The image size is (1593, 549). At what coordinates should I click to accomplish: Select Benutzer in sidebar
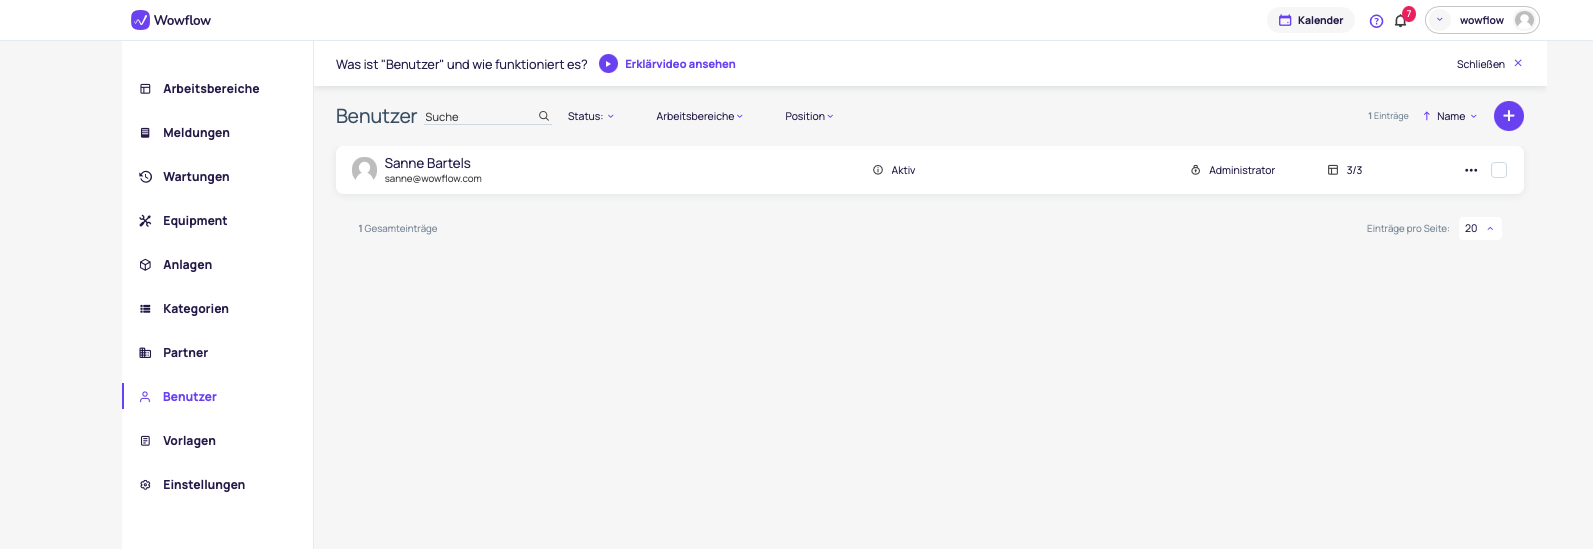click(190, 397)
